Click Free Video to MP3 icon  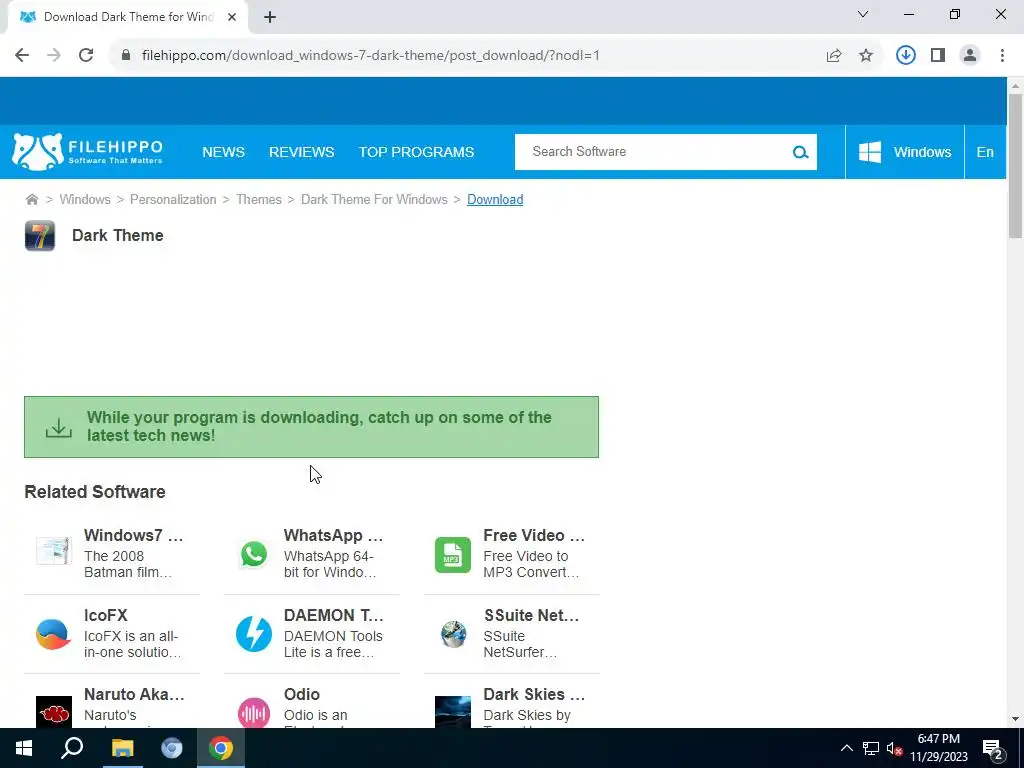click(x=453, y=554)
